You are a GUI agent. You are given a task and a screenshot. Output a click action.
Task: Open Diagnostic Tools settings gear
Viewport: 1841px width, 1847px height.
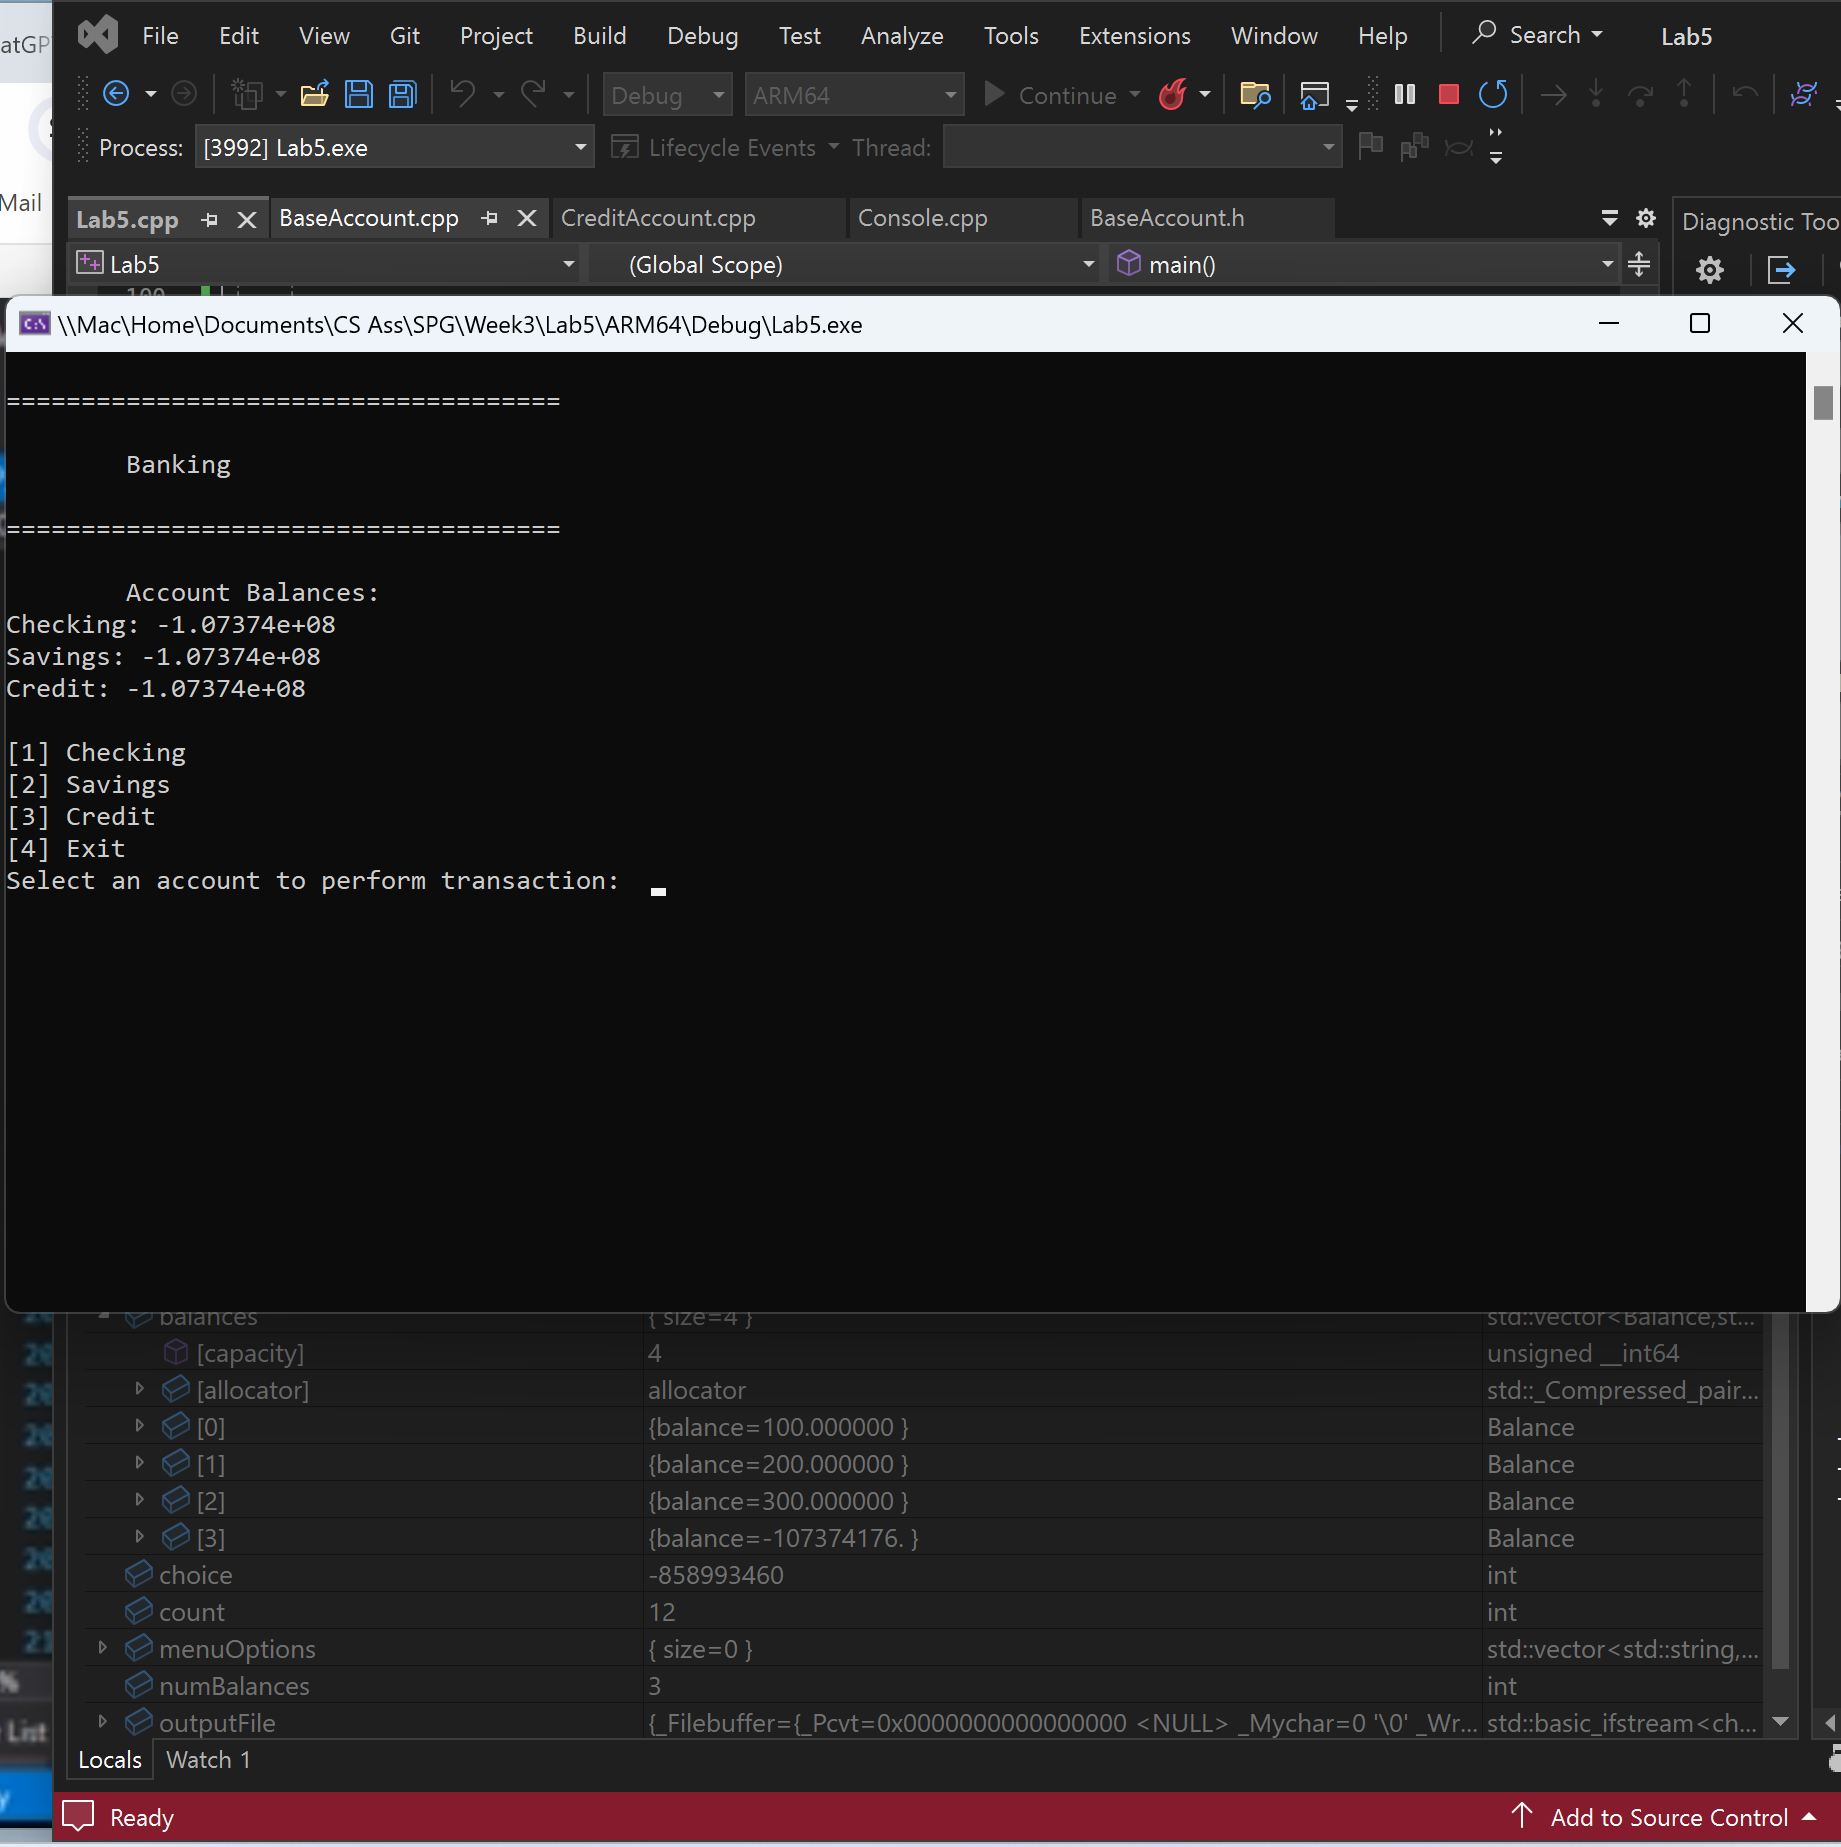(x=1709, y=270)
